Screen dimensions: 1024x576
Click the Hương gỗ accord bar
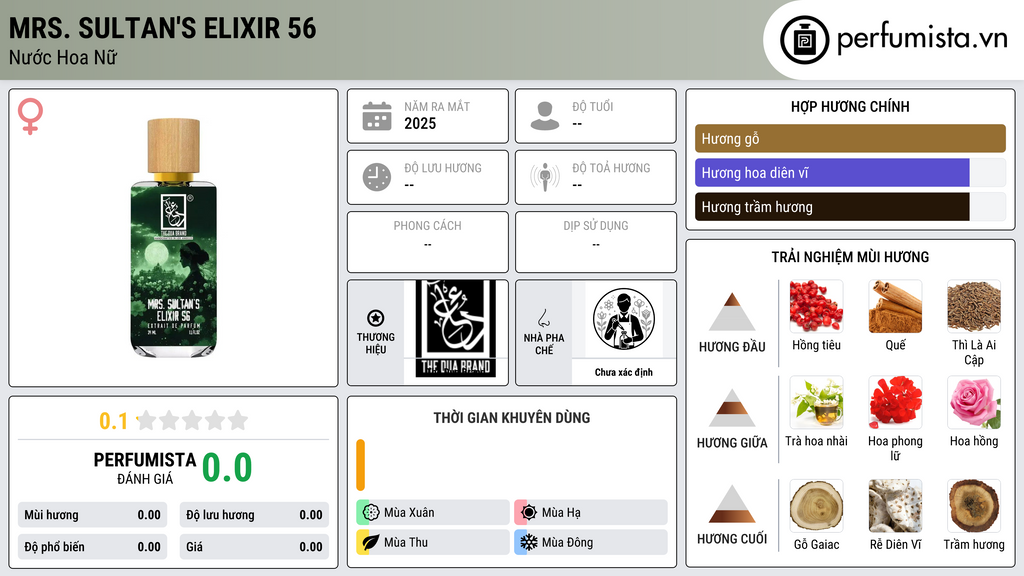[x=850, y=138]
